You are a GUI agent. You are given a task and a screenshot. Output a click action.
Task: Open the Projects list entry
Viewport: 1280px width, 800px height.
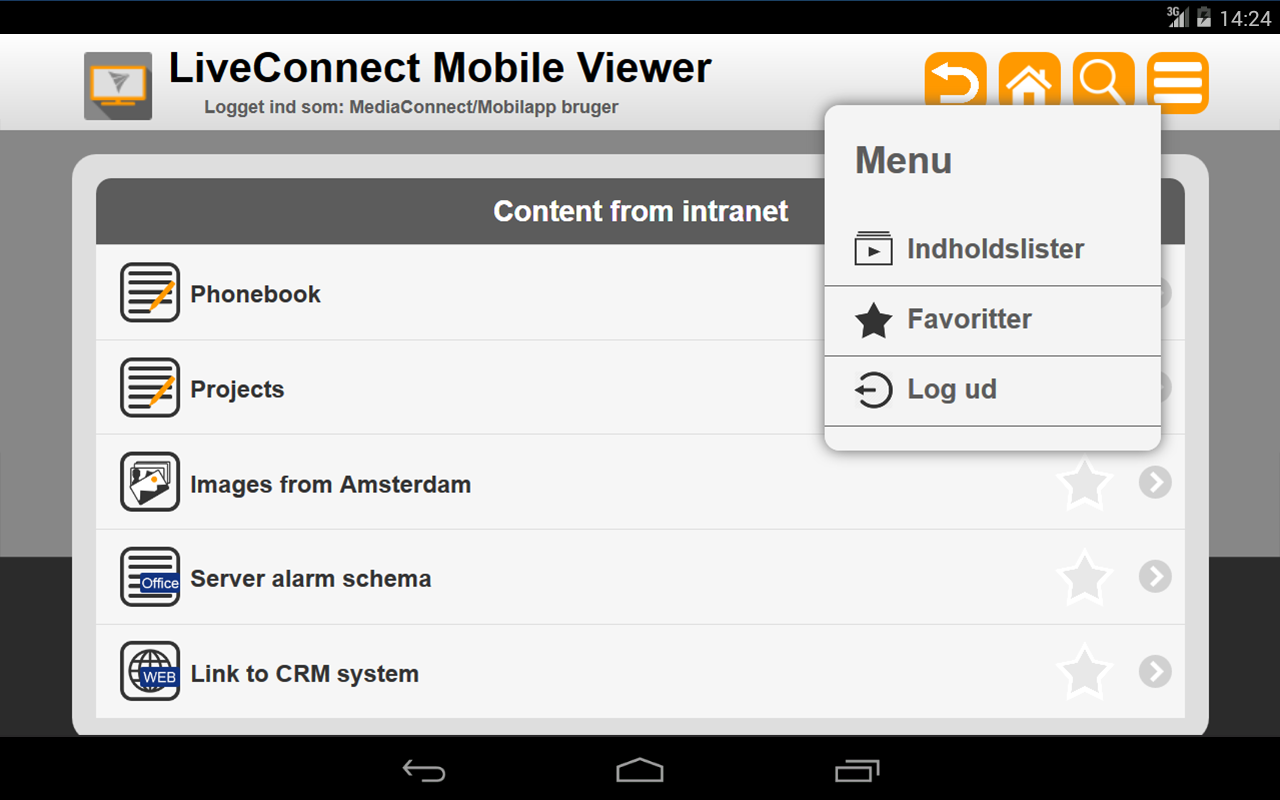[460, 388]
